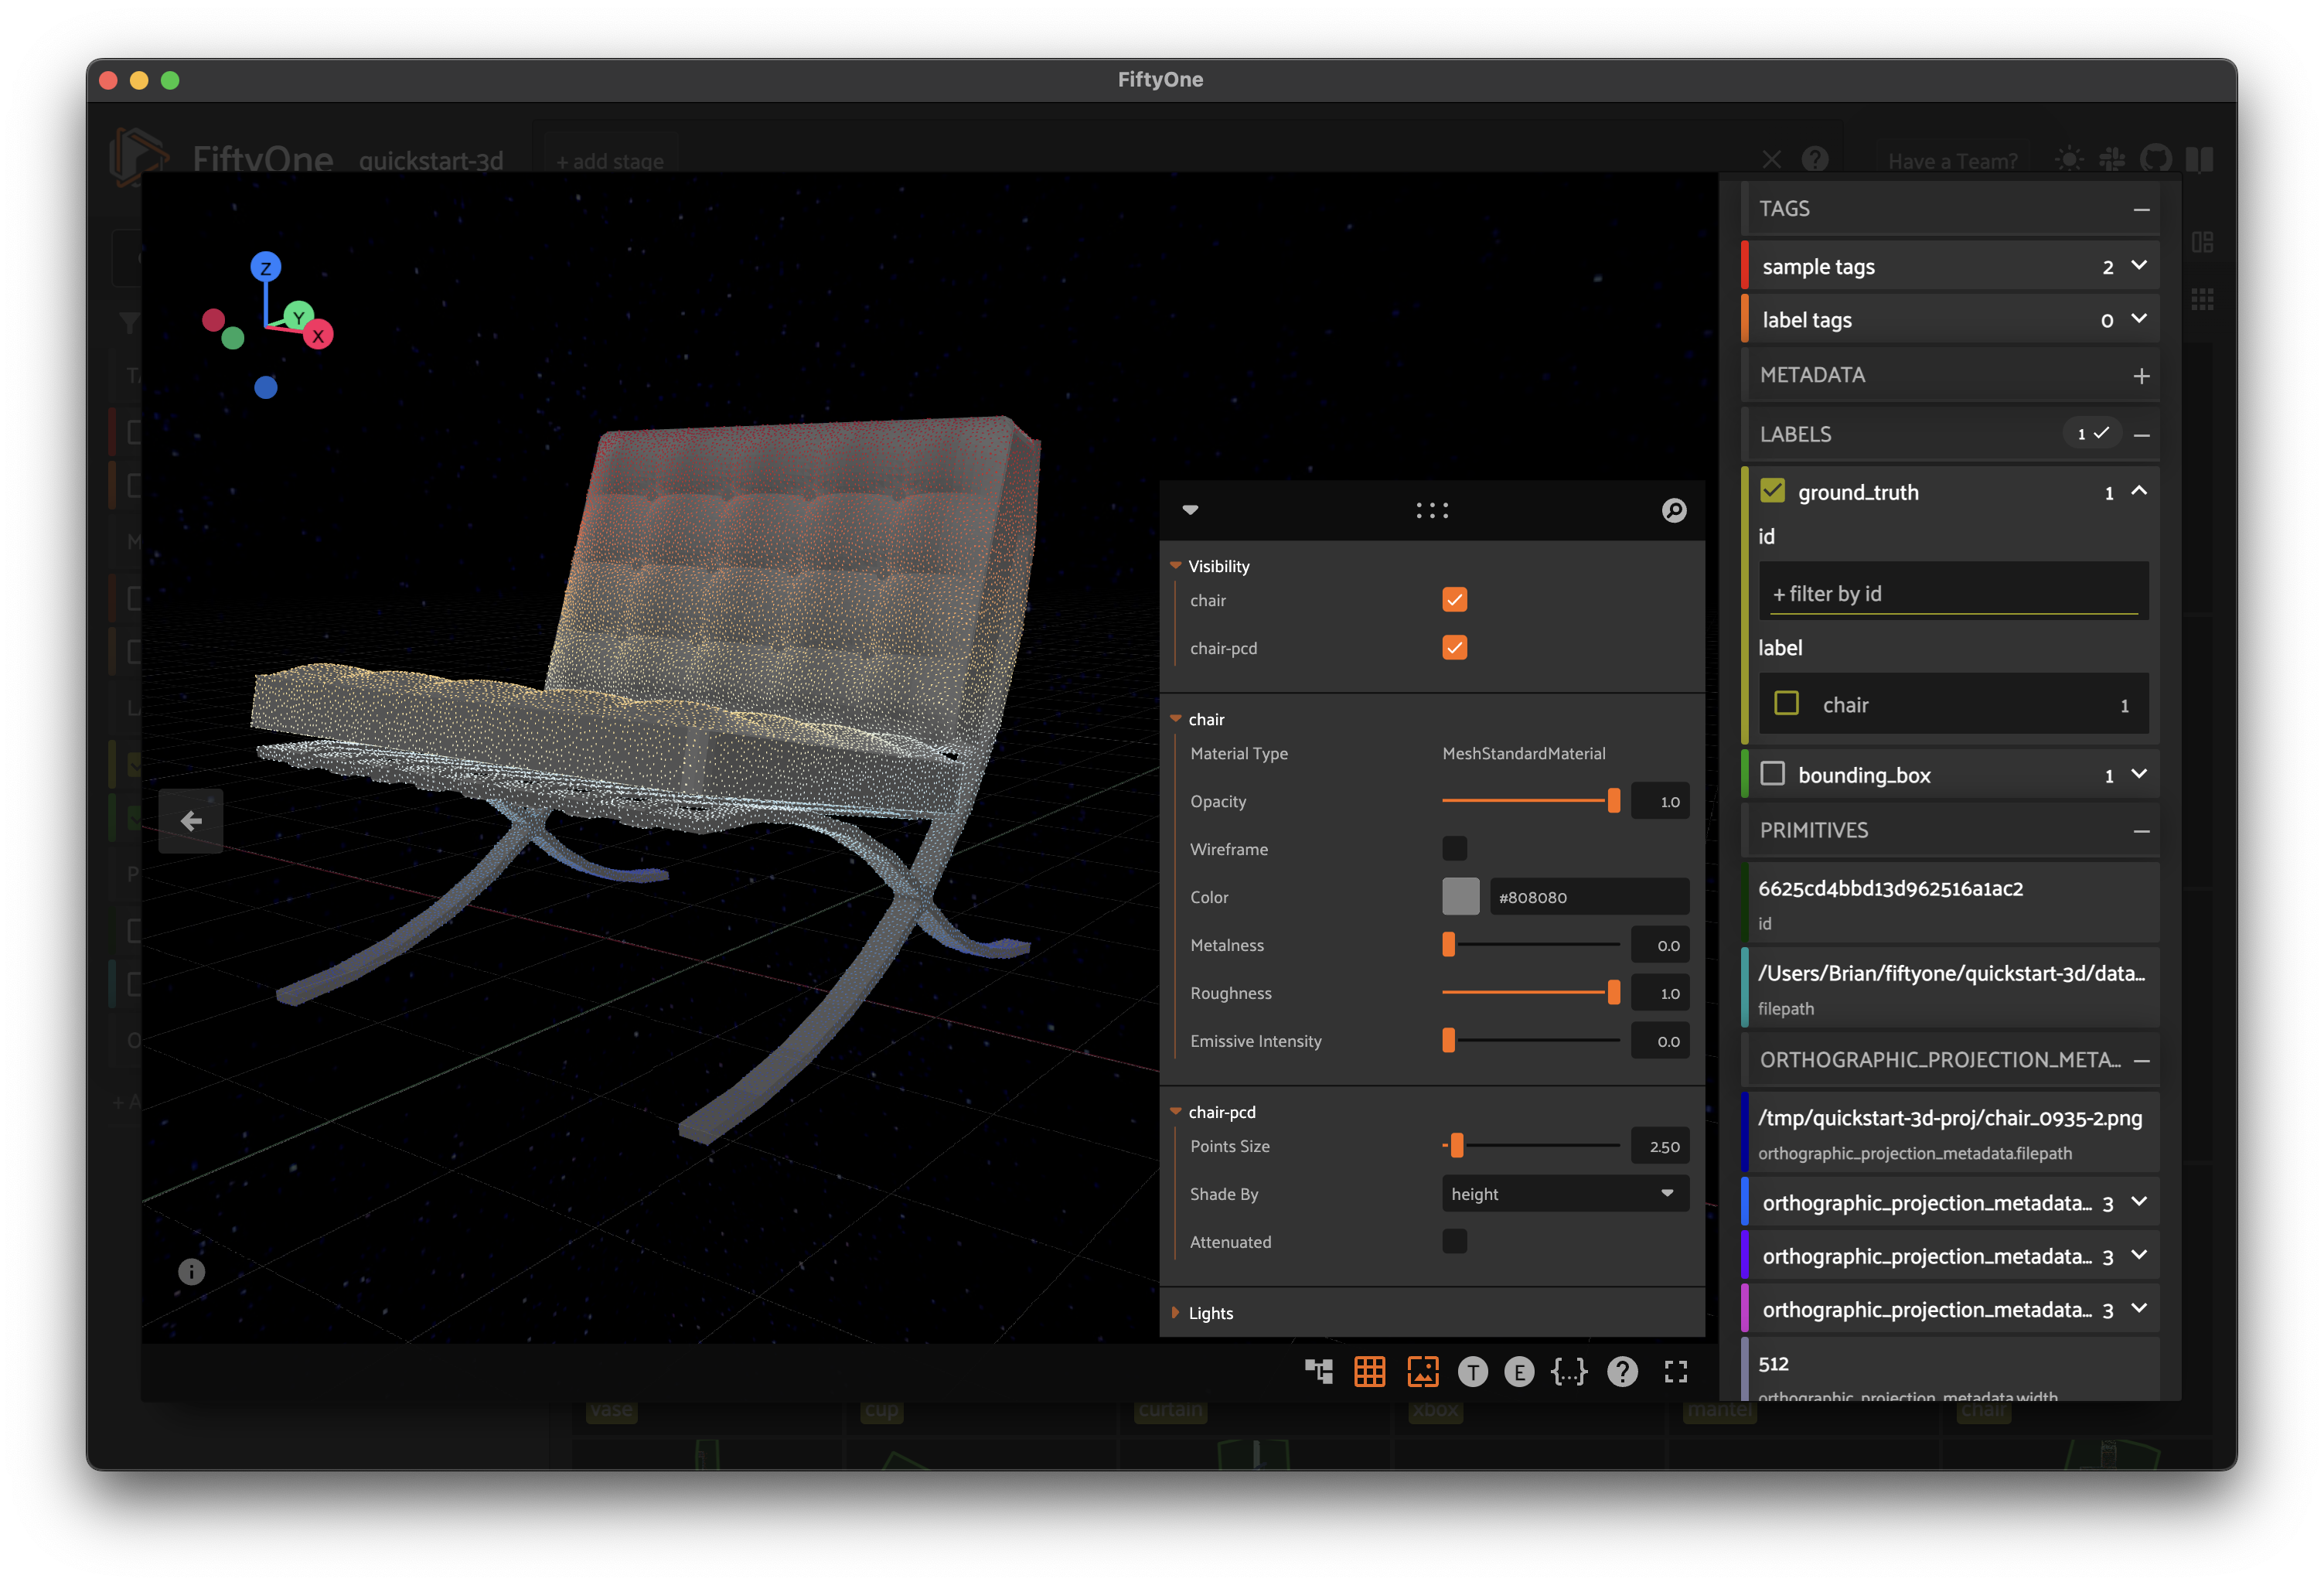This screenshot has width=2324, height=1585.
Task: Enable the Wireframe checkbox
Action: (x=1454, y=849)
